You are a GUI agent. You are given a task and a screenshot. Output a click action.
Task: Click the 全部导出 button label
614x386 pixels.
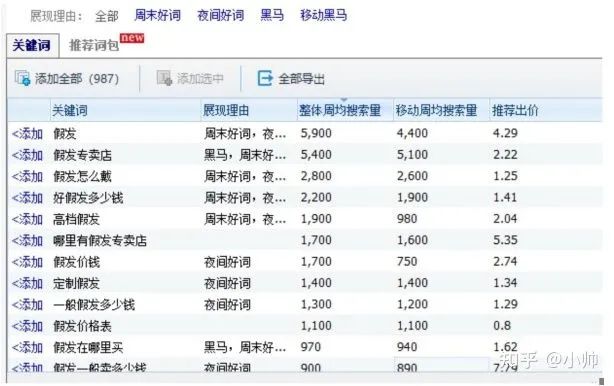coord(302,79)
